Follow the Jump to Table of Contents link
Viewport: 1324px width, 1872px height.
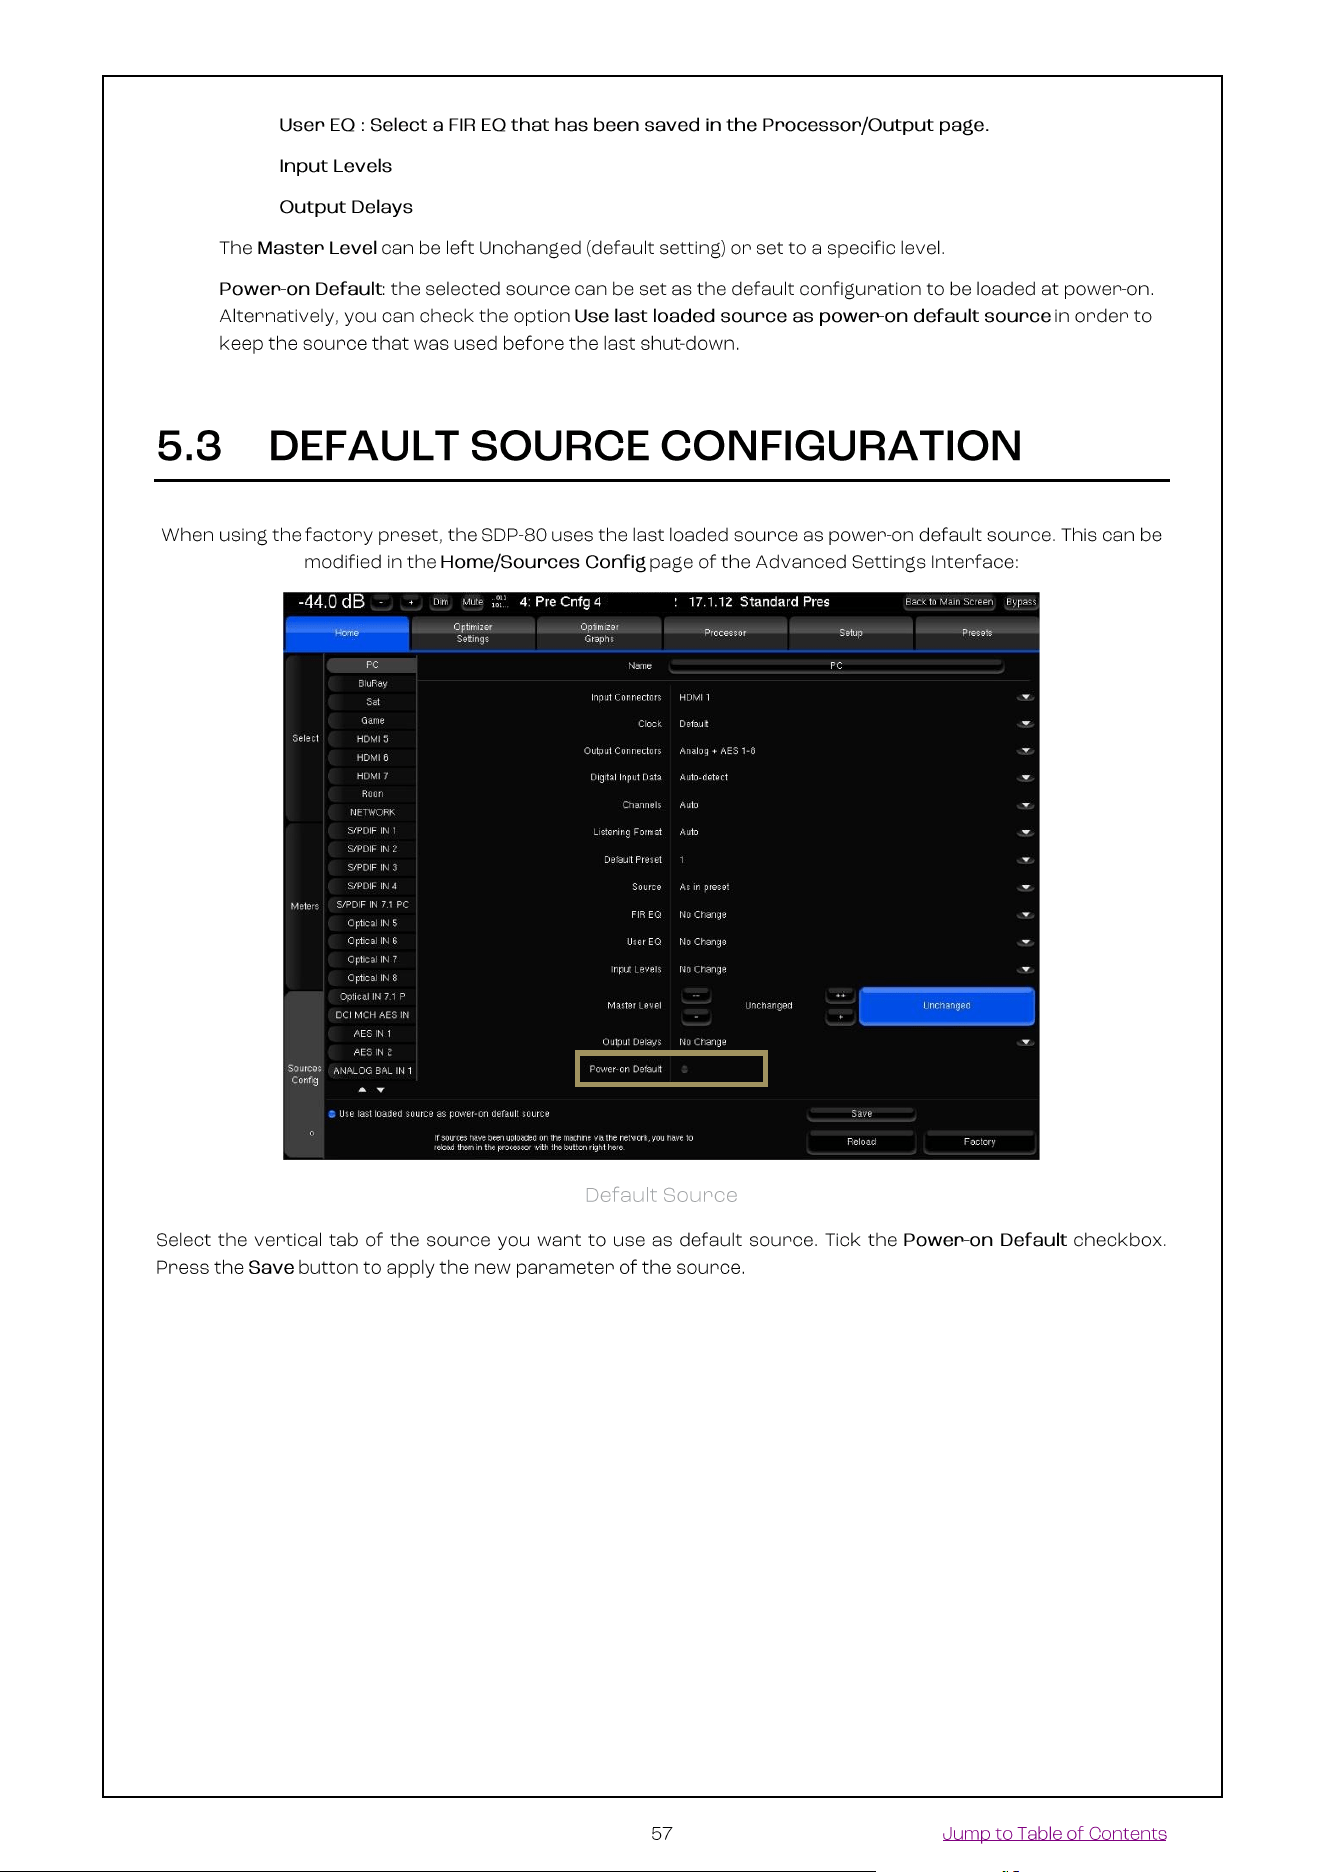[x=1054, y=1833]
